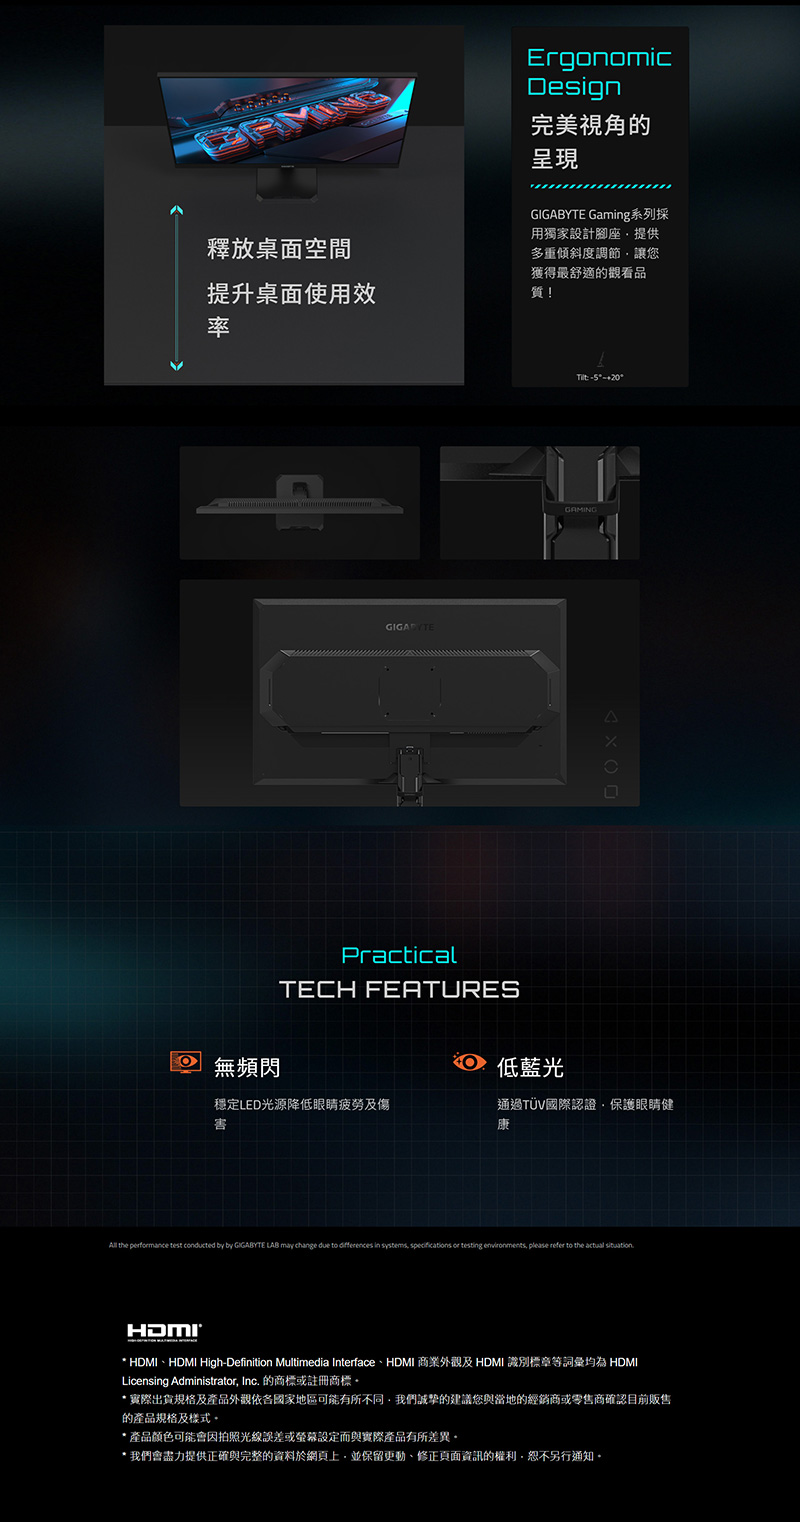Click the square symbol beside rear monitor
800x1522 pixels.
pos(611,792)
